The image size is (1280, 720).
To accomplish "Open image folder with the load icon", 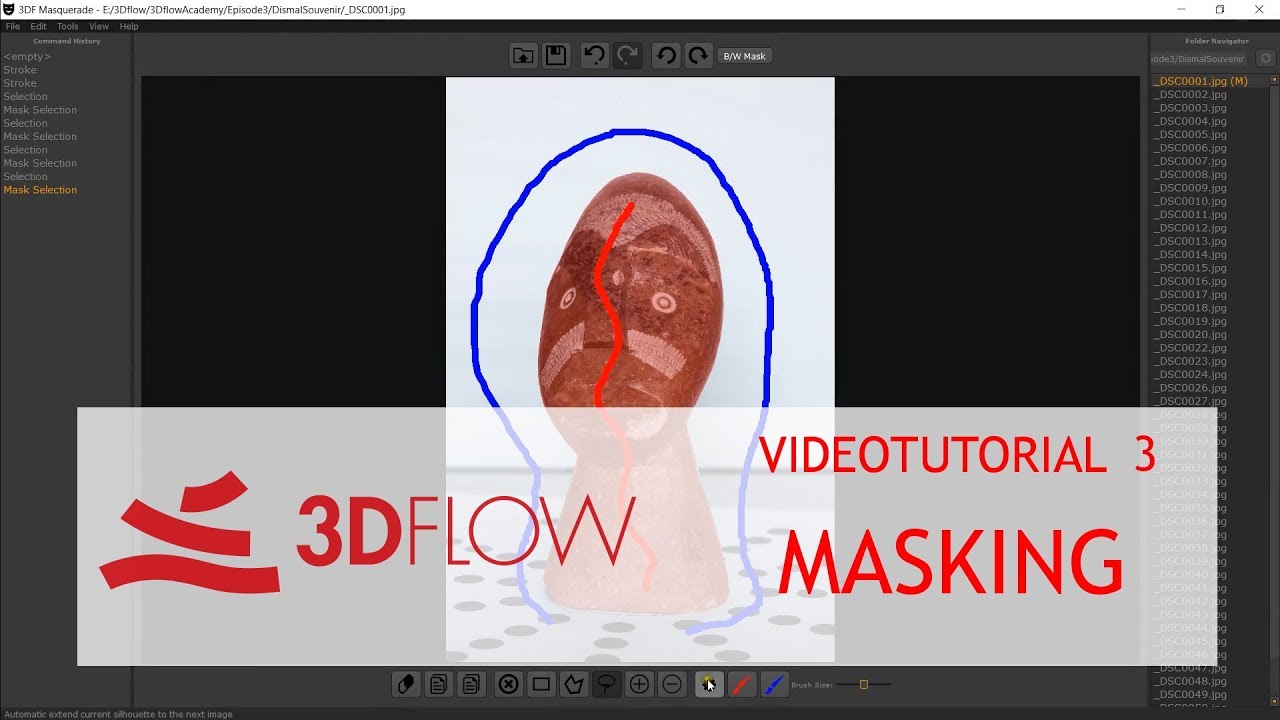I will pos(523,56).
